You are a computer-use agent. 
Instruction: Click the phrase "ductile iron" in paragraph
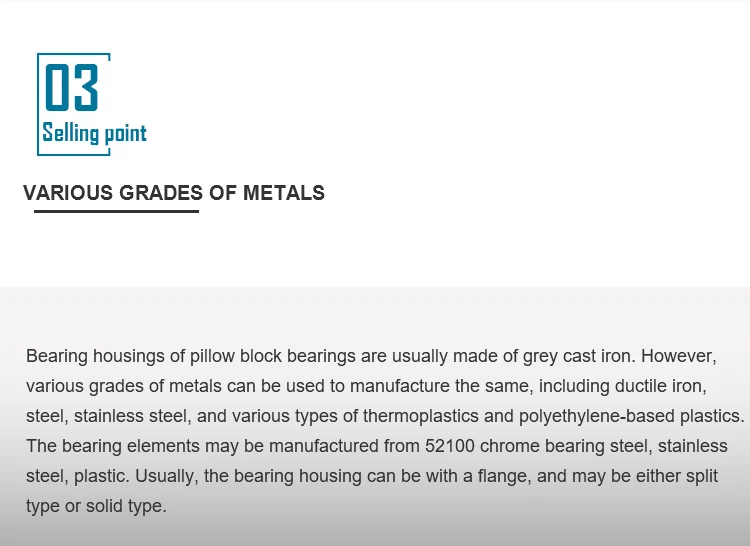click(x=659, y=386)
